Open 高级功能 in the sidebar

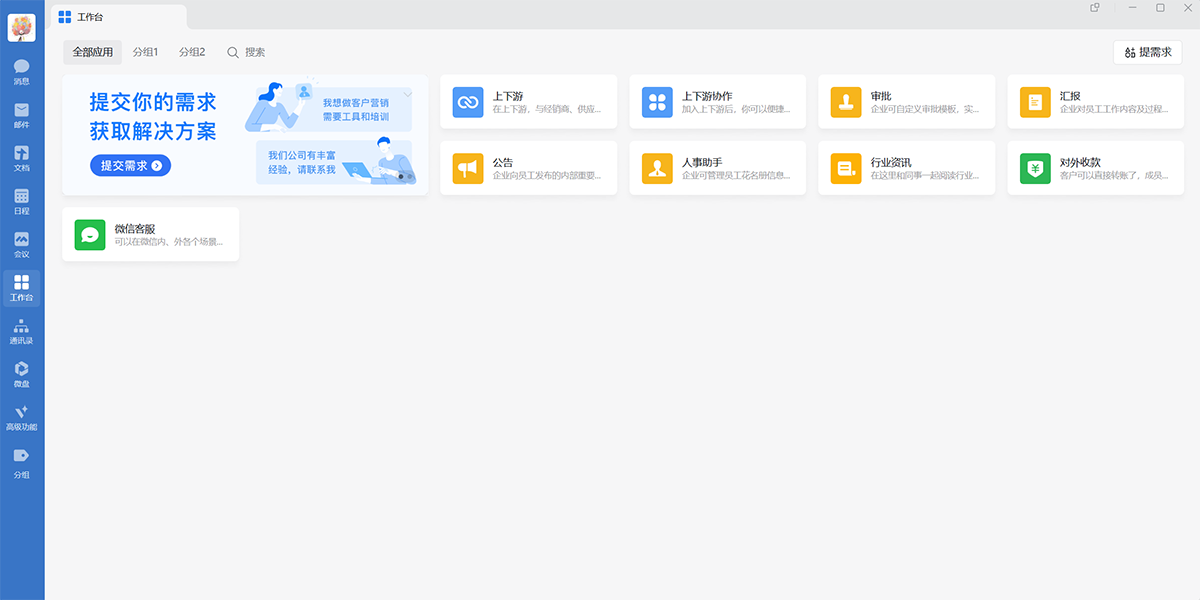pyautogui.click(x=22, y=417)
